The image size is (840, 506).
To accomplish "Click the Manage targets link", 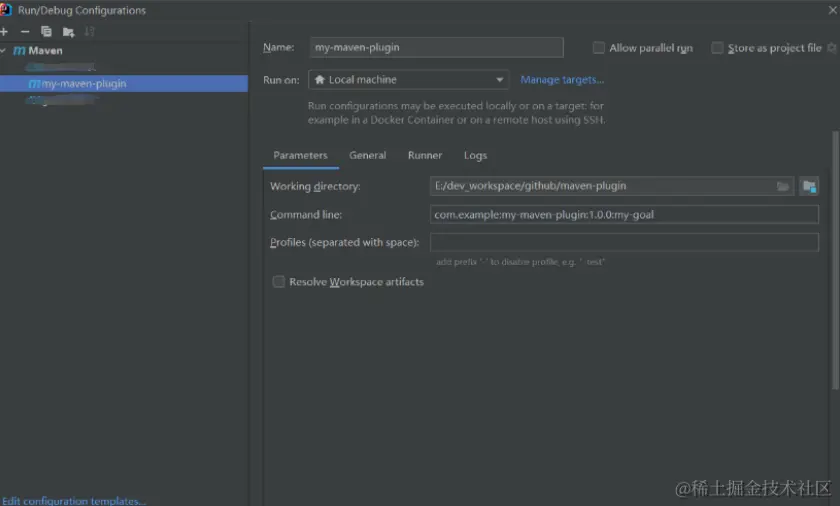I will [562, 80].
